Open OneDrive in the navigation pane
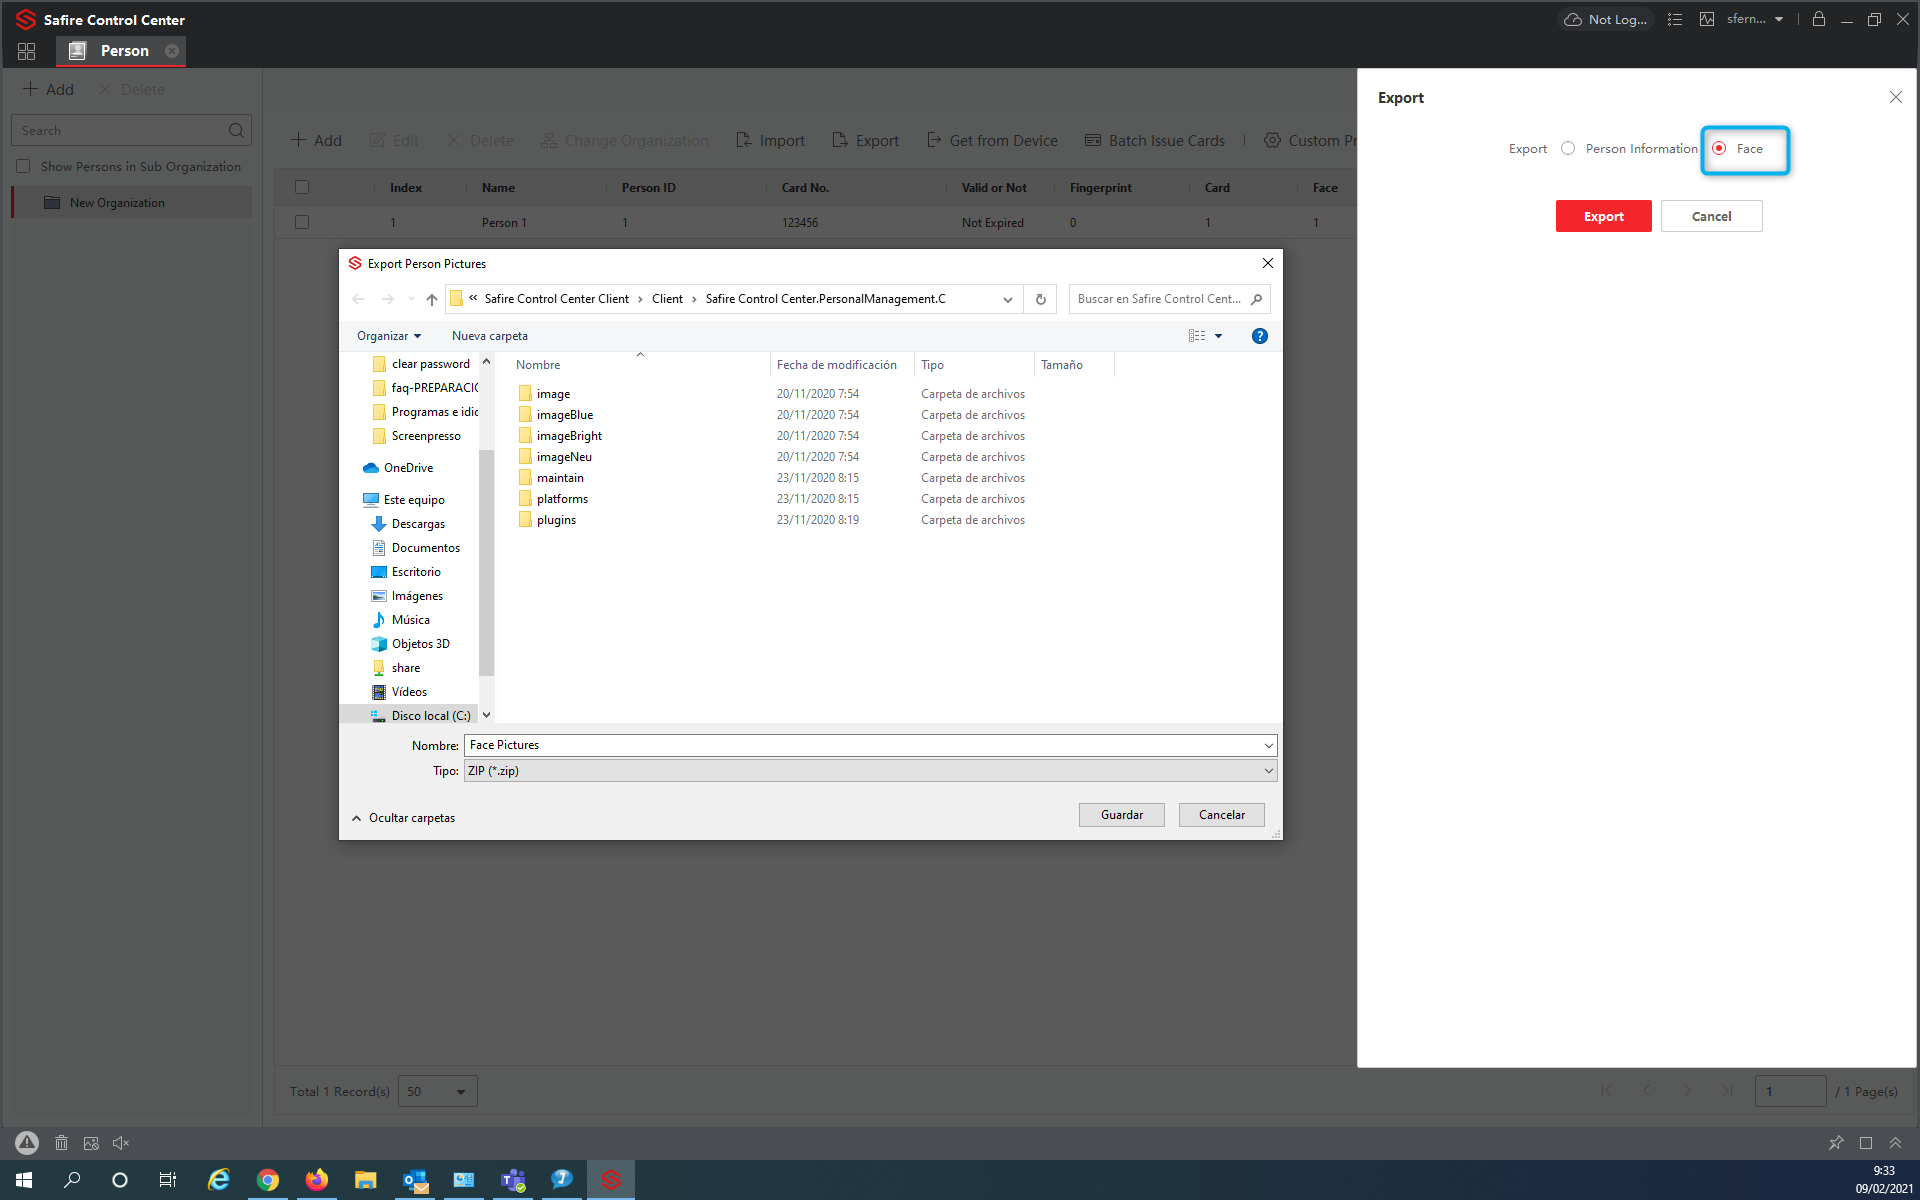This screenshot has height=1200, width=1920. point(408,468)
